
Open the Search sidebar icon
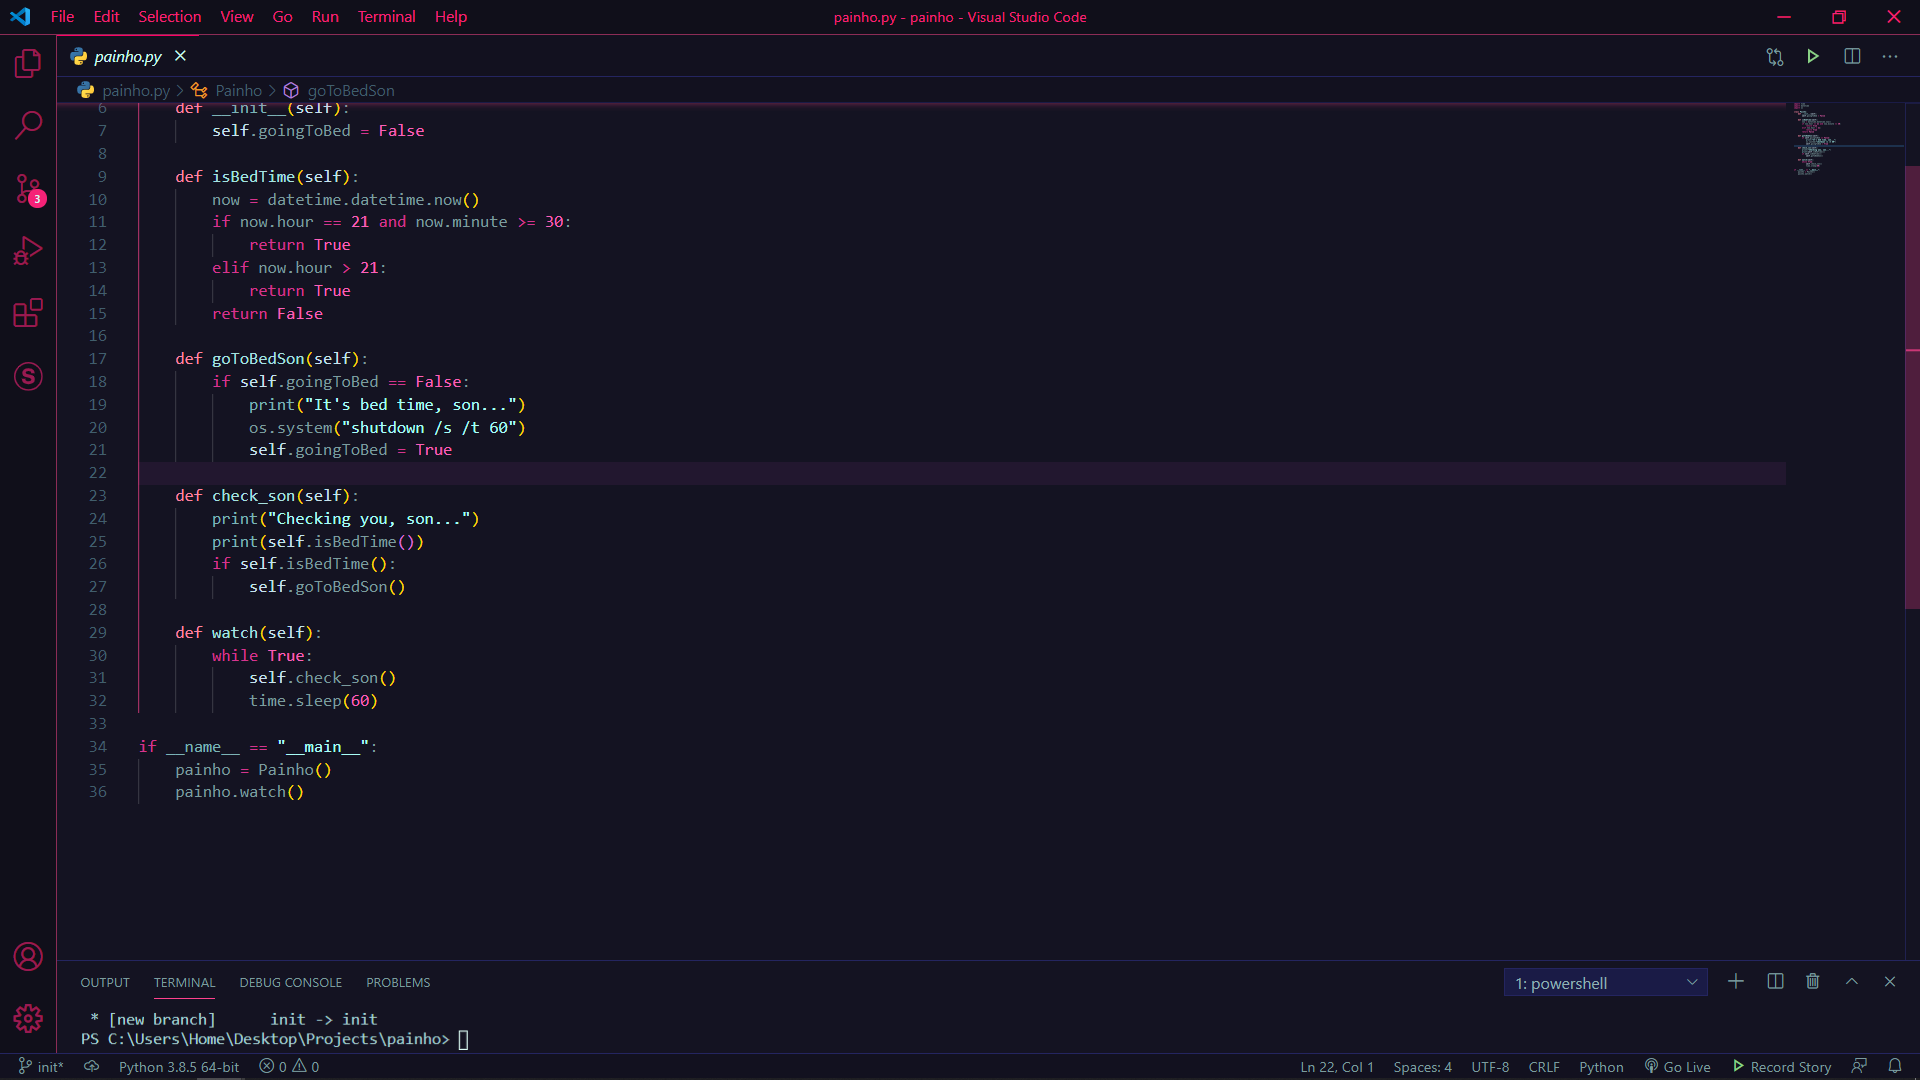point(27,125)
